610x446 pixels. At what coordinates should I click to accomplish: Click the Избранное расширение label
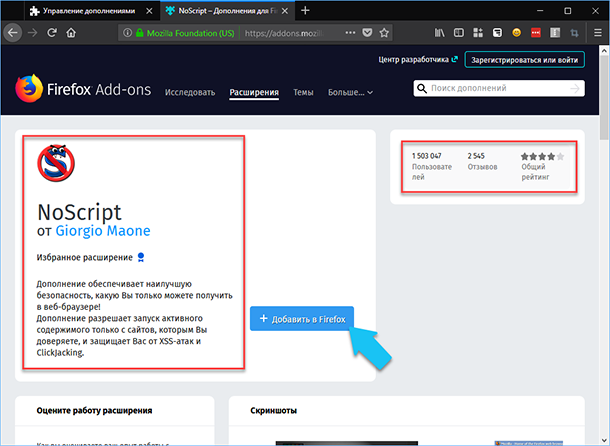84,257
